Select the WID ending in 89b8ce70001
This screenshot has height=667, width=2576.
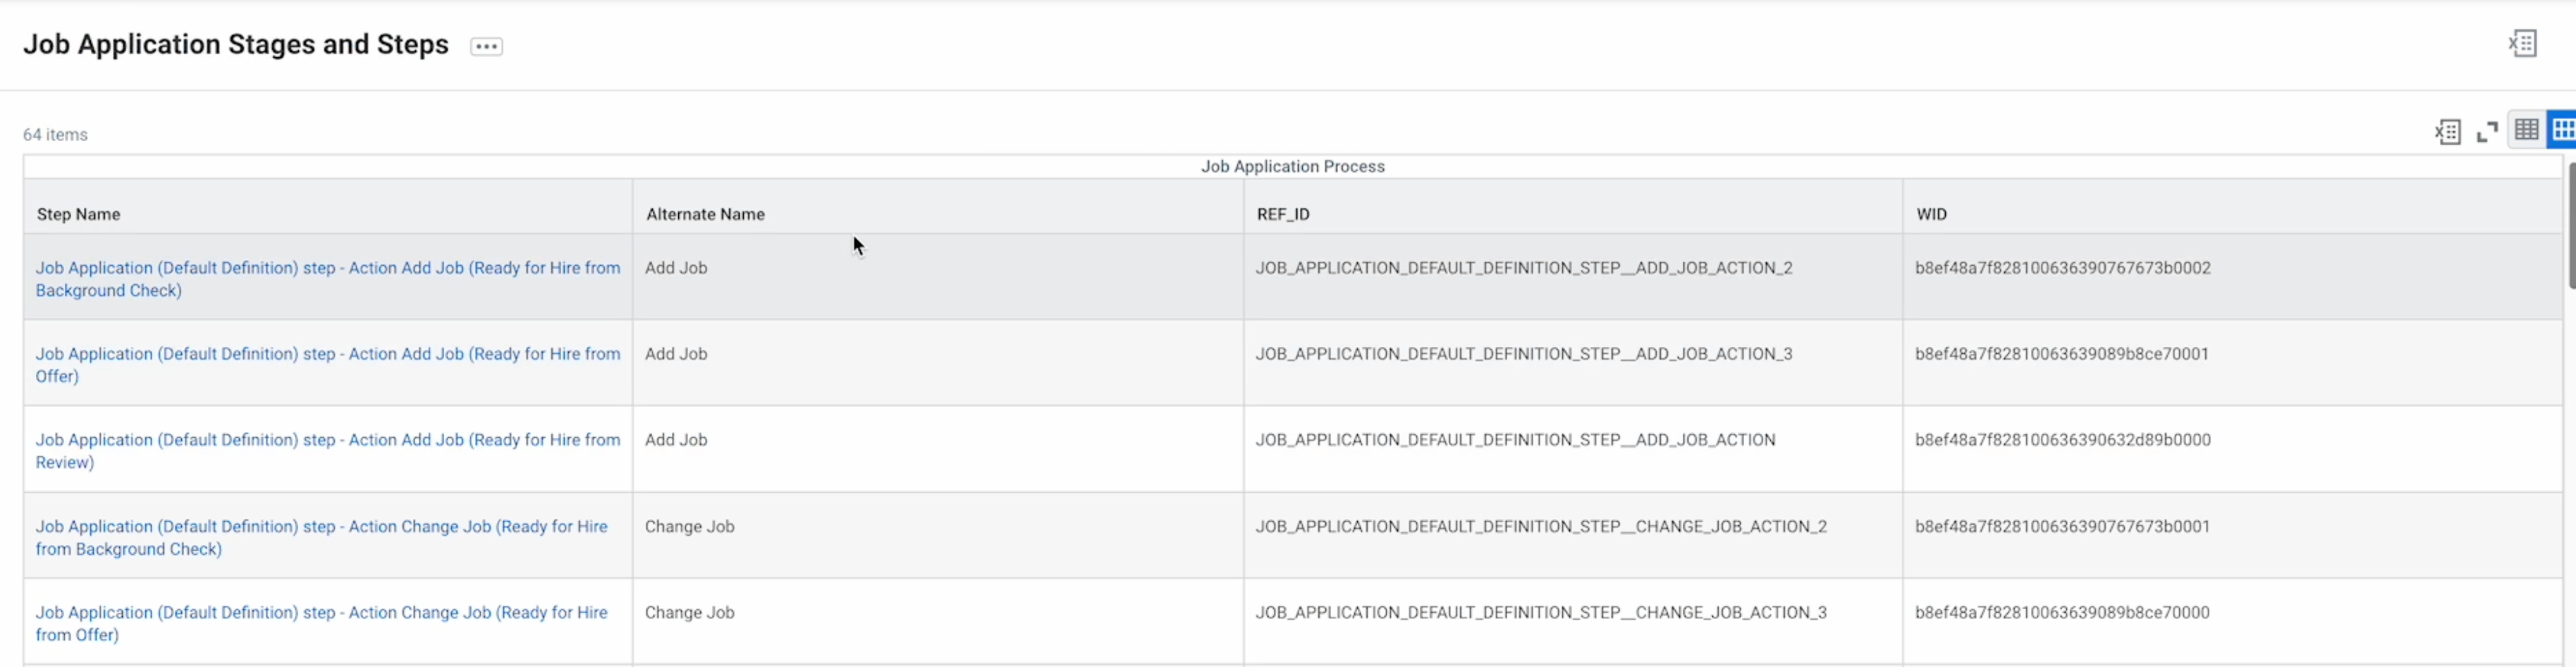click(2062, 354)
